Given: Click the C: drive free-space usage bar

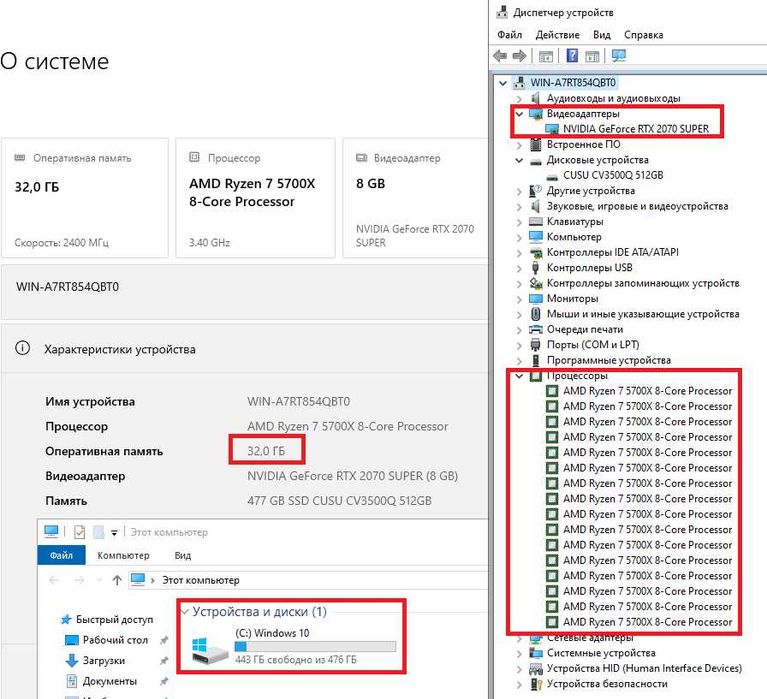Looking at the screenshot, I should [x=315, y=647].
